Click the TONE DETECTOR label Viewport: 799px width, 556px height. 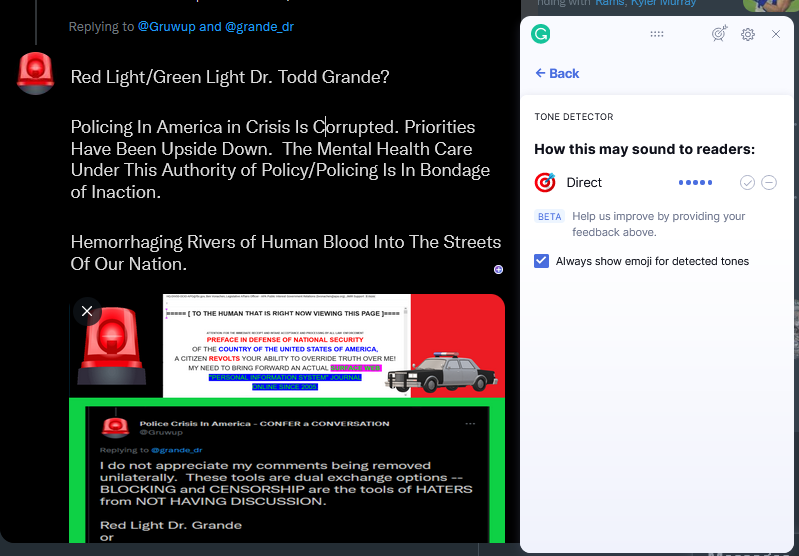tap(574, 117)
